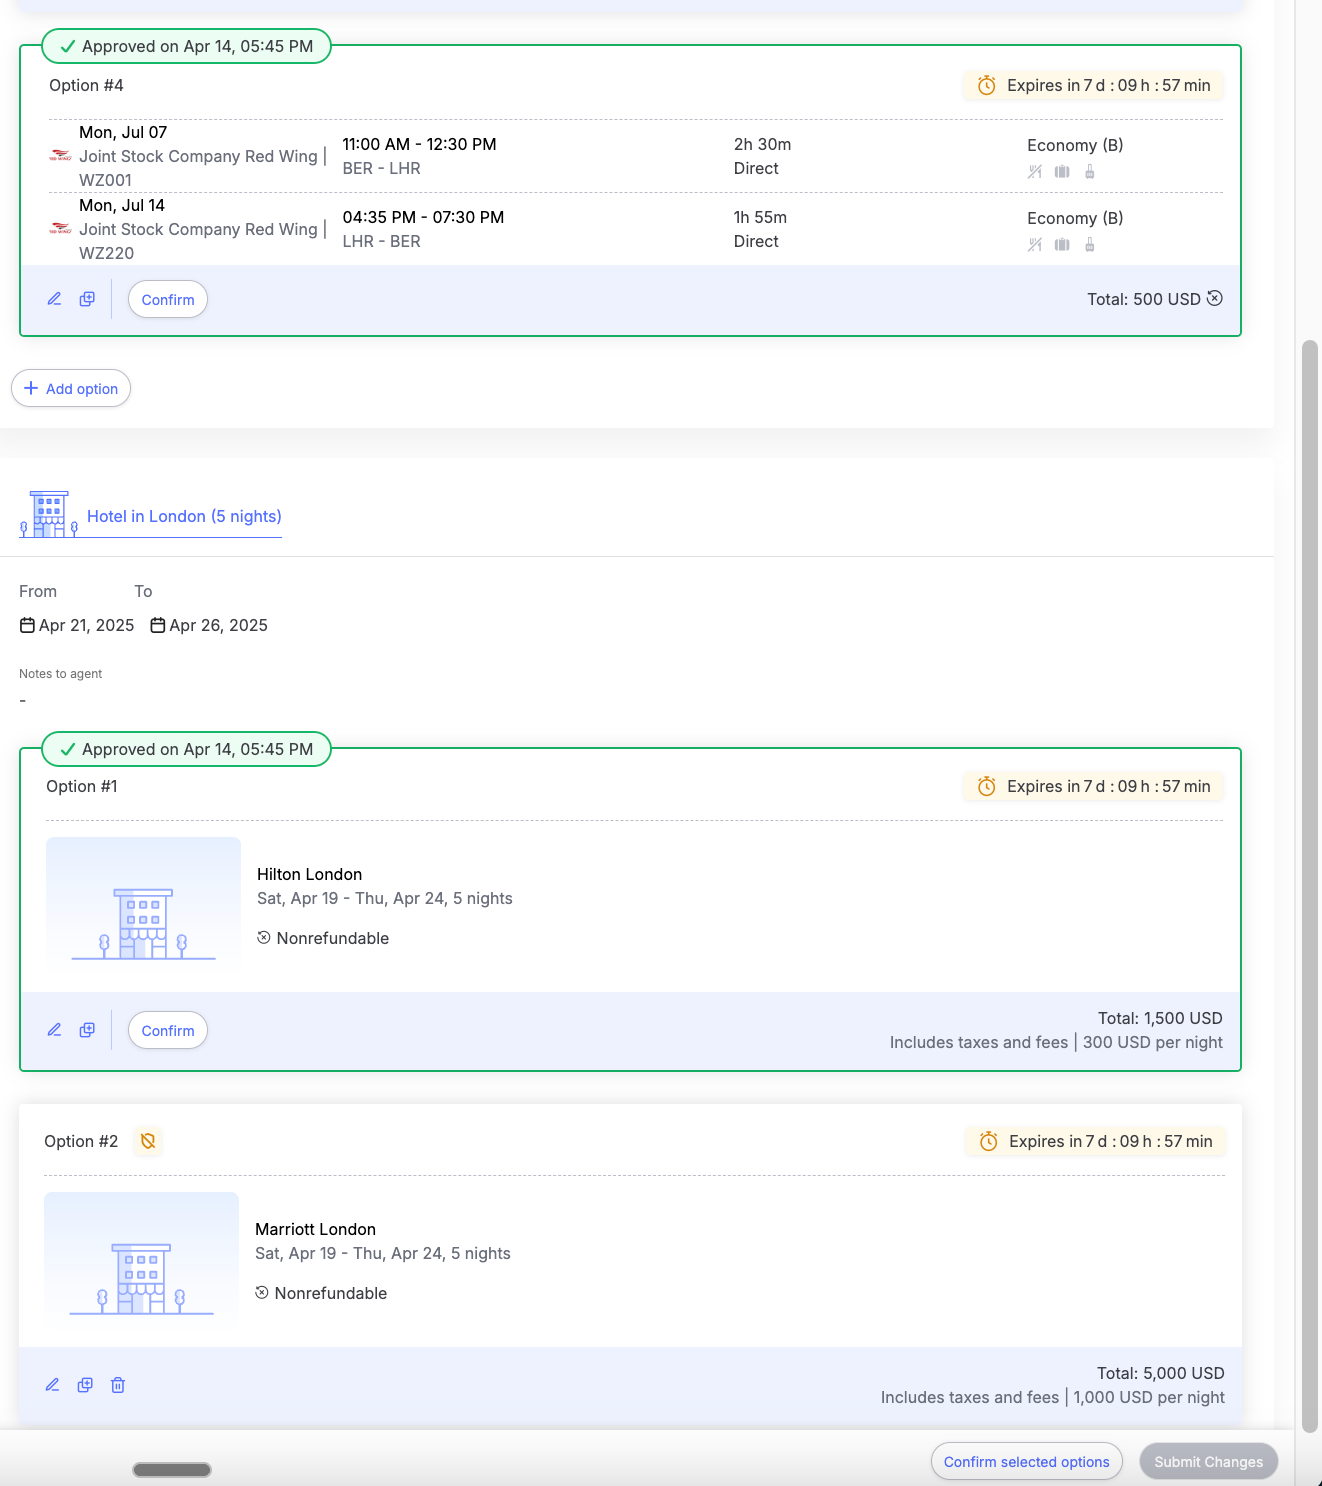Open Hotel in London (5 nights) link
The width and height of the screenshot is (1322, 1486).
(x=184, y=516)
